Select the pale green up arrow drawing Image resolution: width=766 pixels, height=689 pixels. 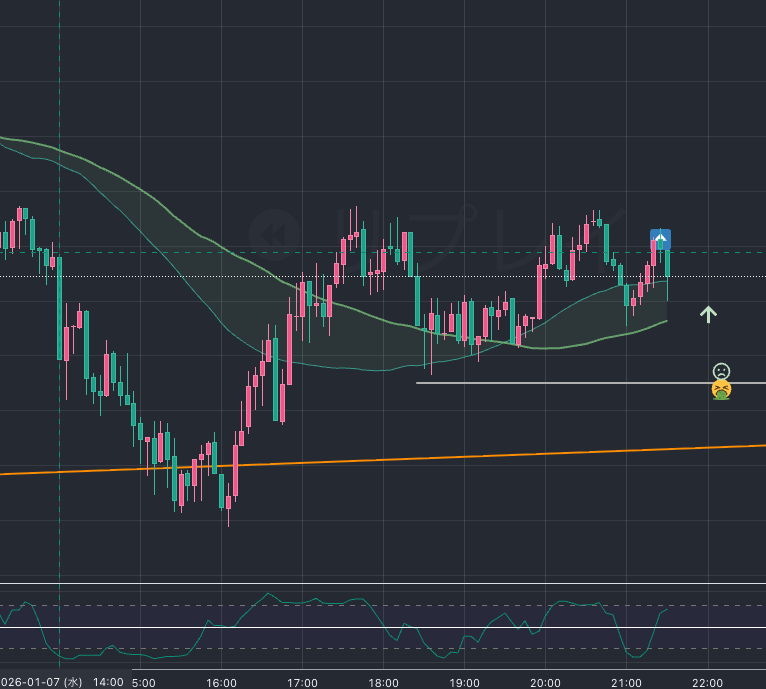pyautogui.click(x=708, y=315)
